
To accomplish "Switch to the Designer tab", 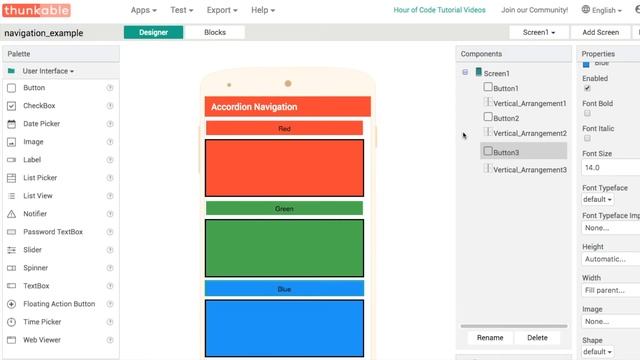I will tap(153, 32).
